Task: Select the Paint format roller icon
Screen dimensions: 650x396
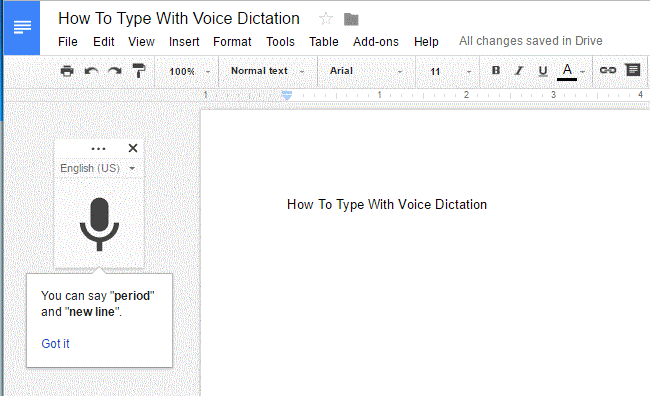Action: click(139, 71)
